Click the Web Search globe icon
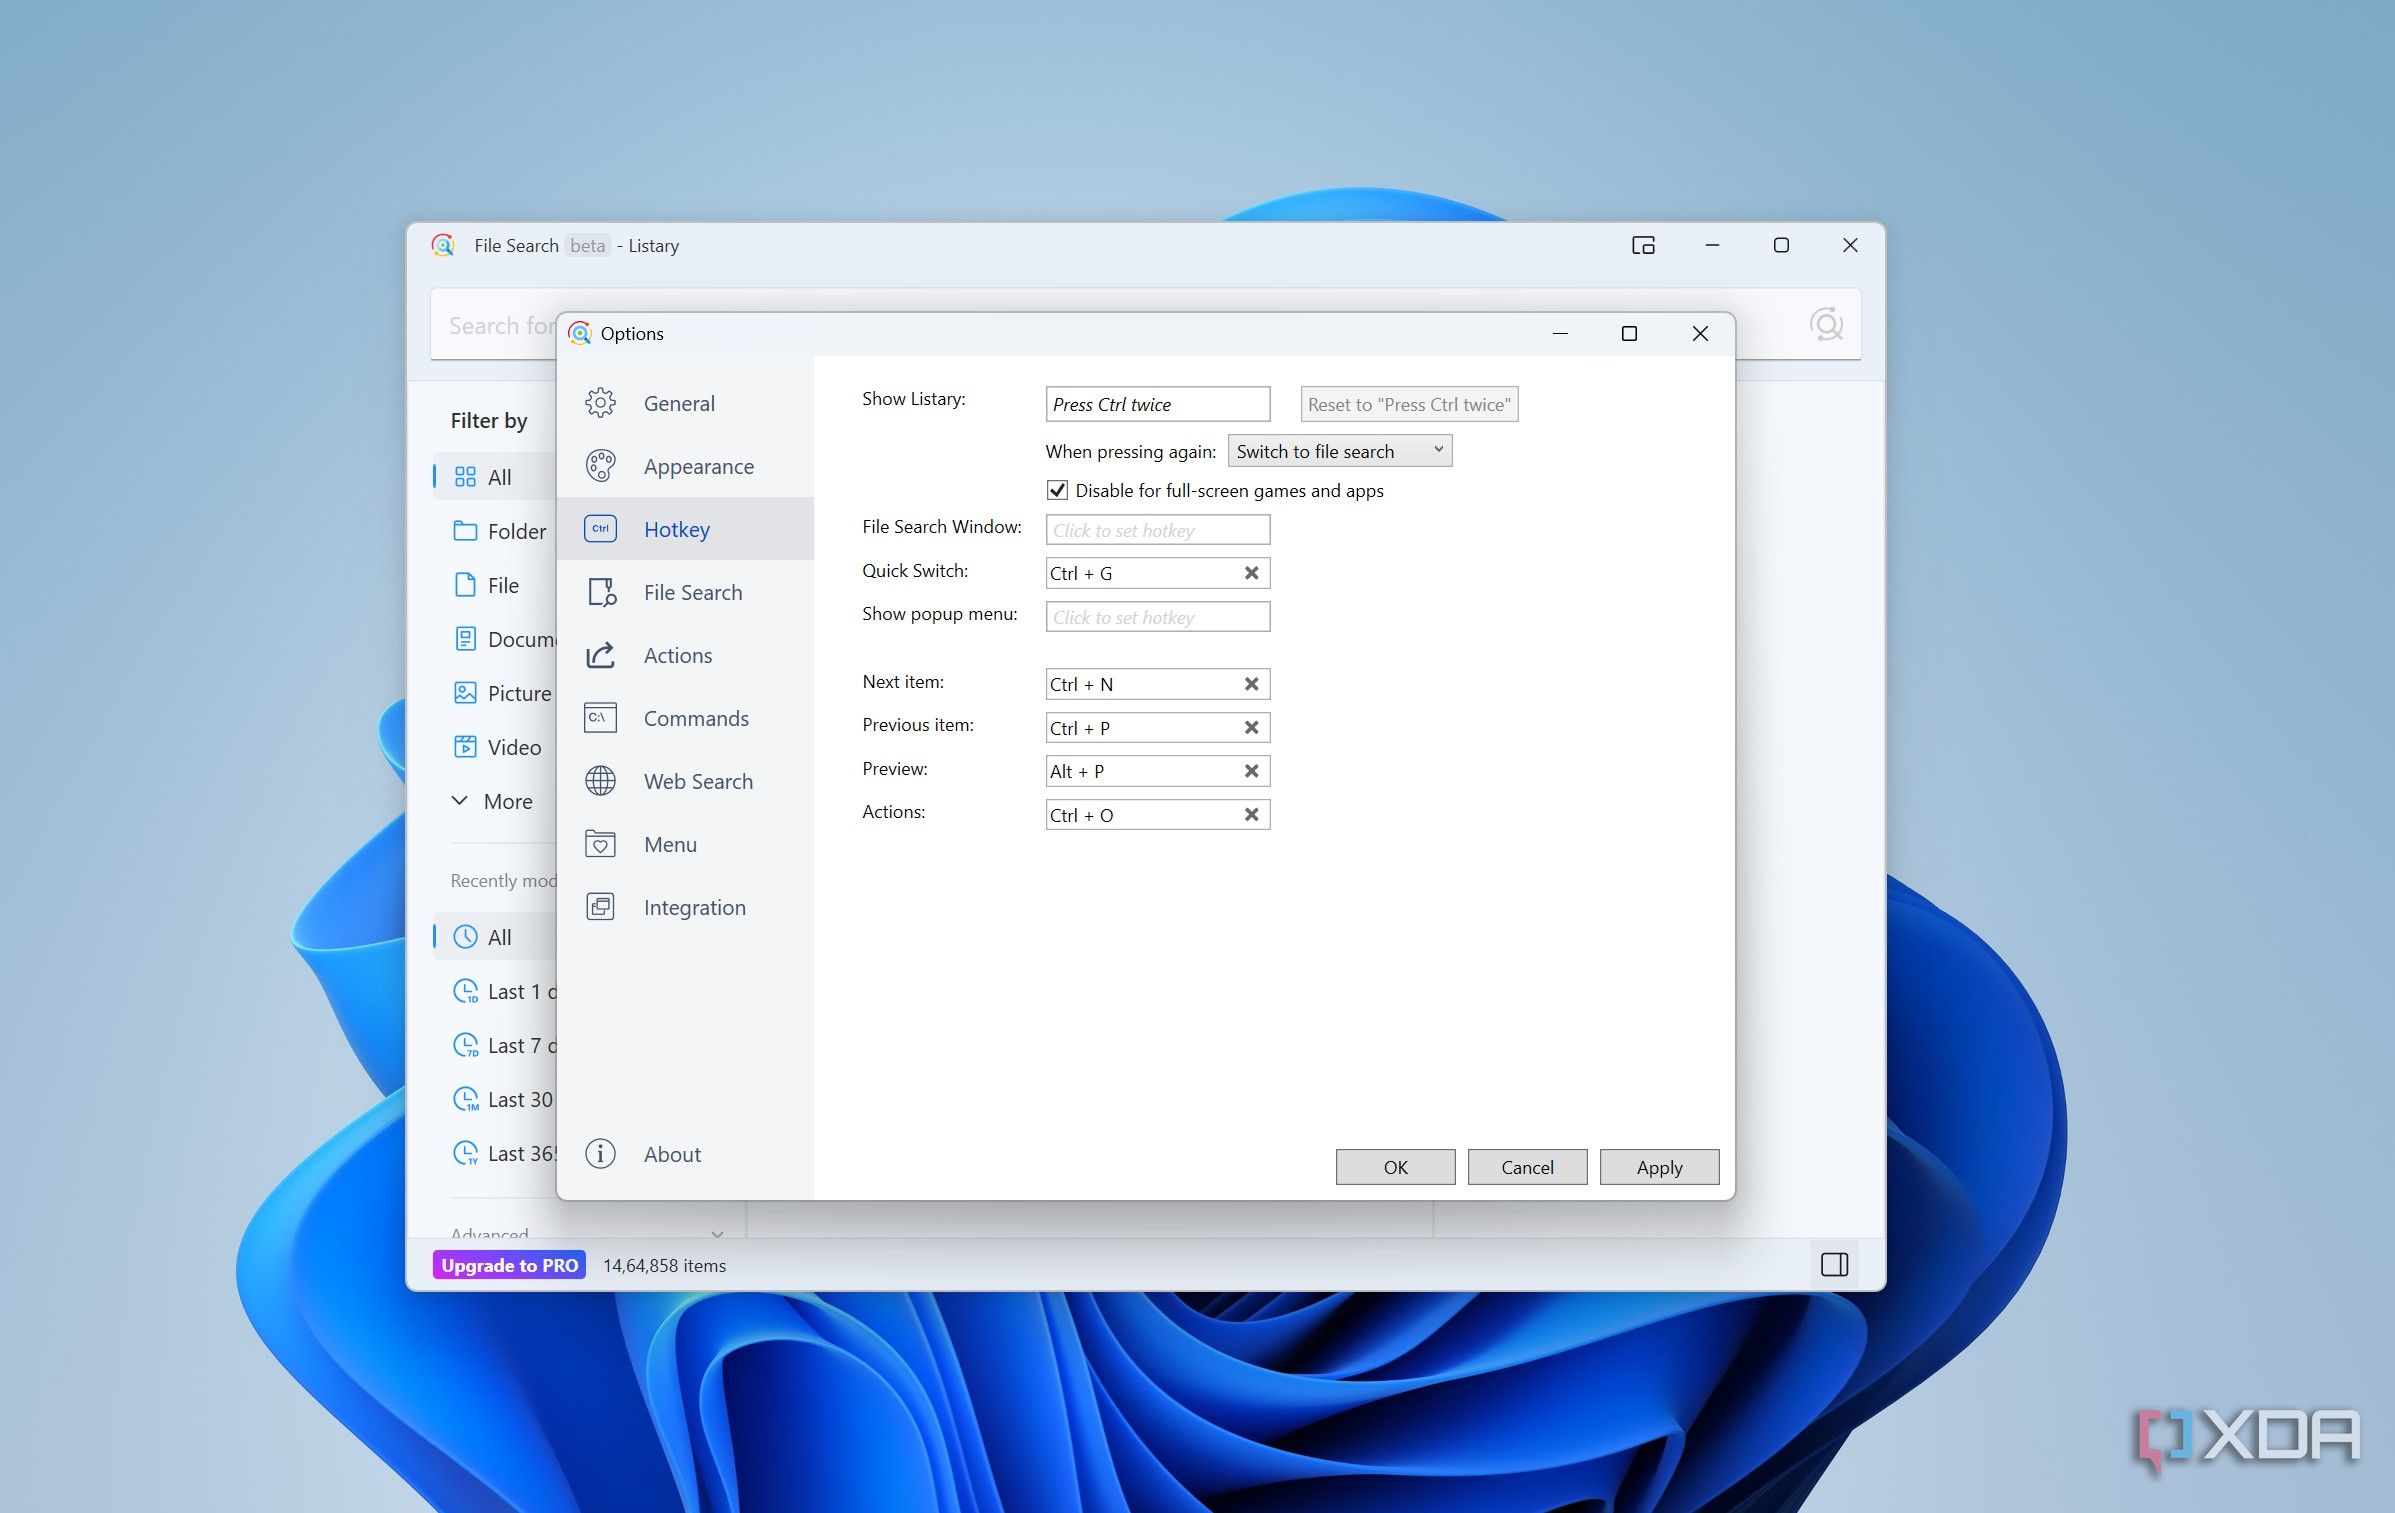This screenshot has width=2395, height=1513. pyautogui.click(x=600, y=781)
